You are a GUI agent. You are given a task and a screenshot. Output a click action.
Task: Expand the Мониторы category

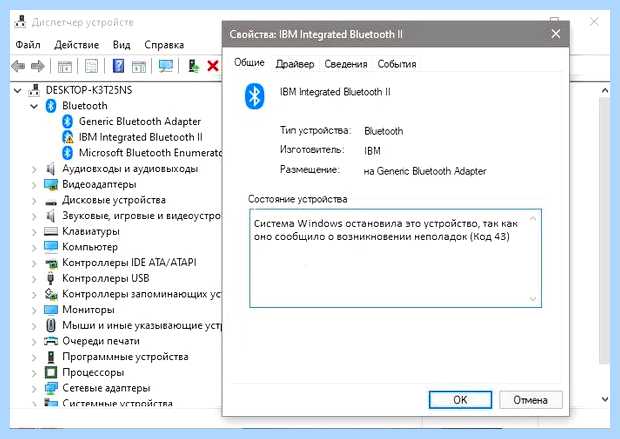(x=34, y=310)
